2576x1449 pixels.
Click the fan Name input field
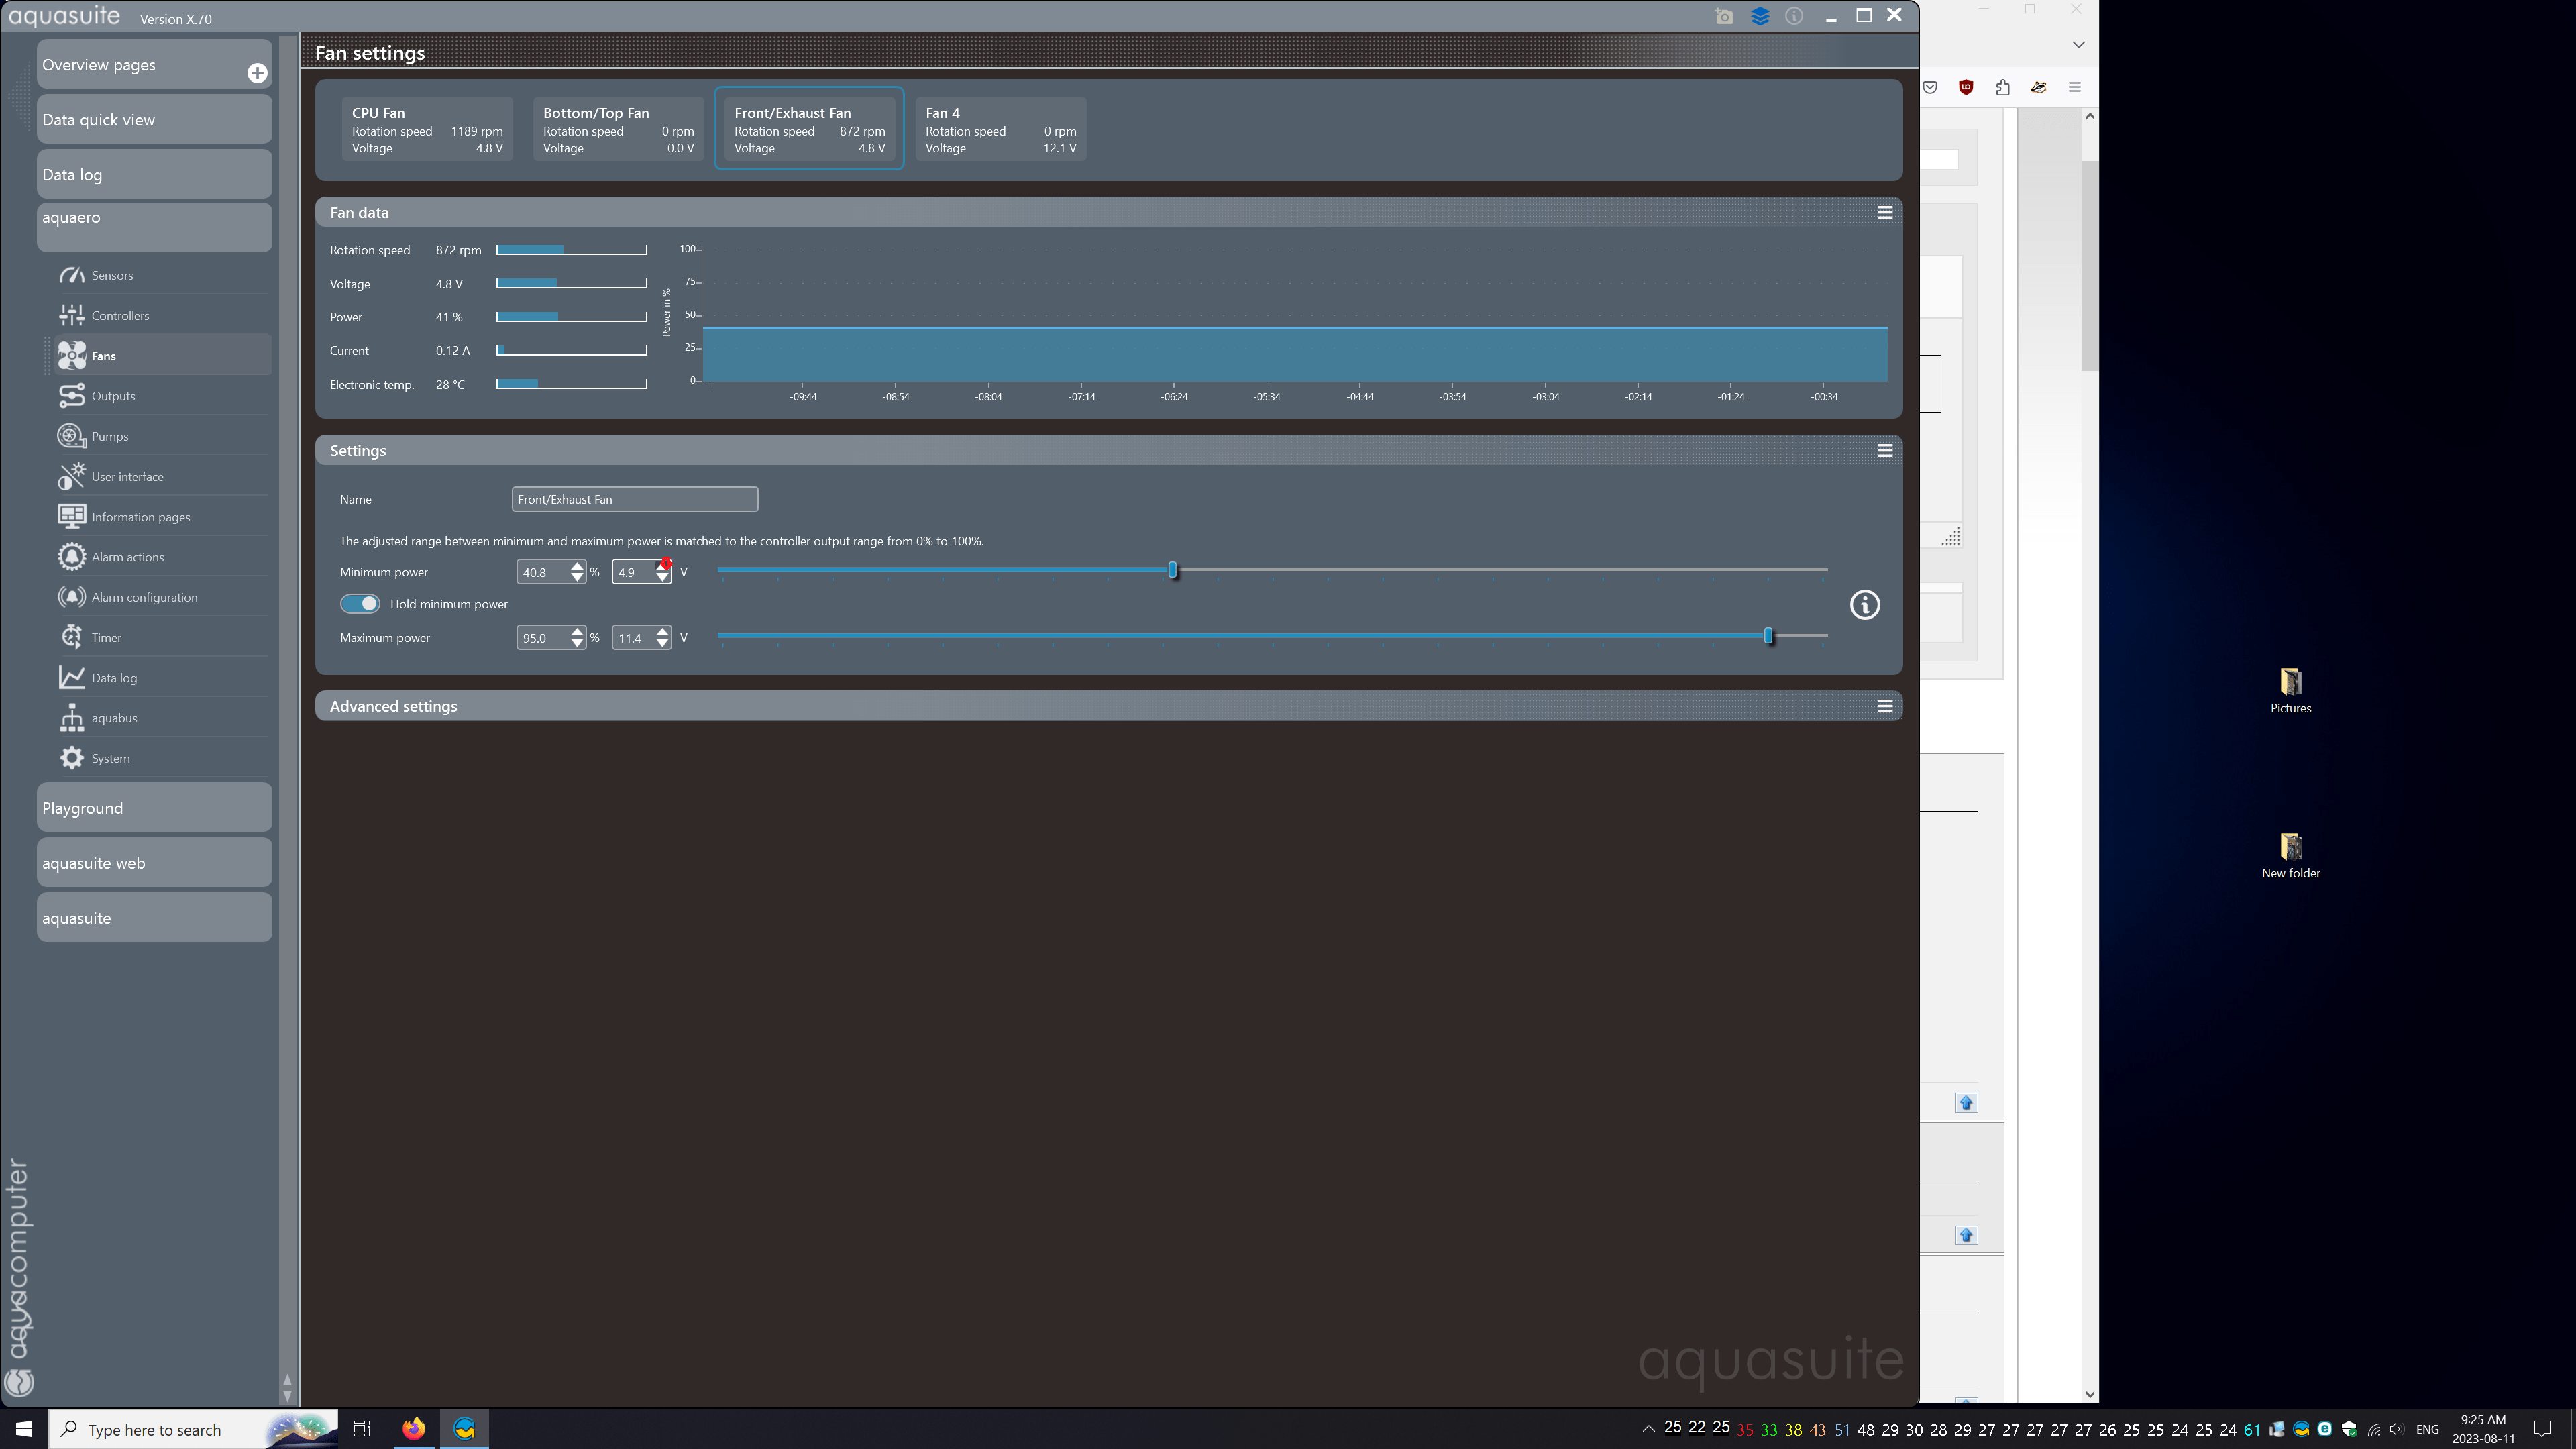(x=634, y=499)
